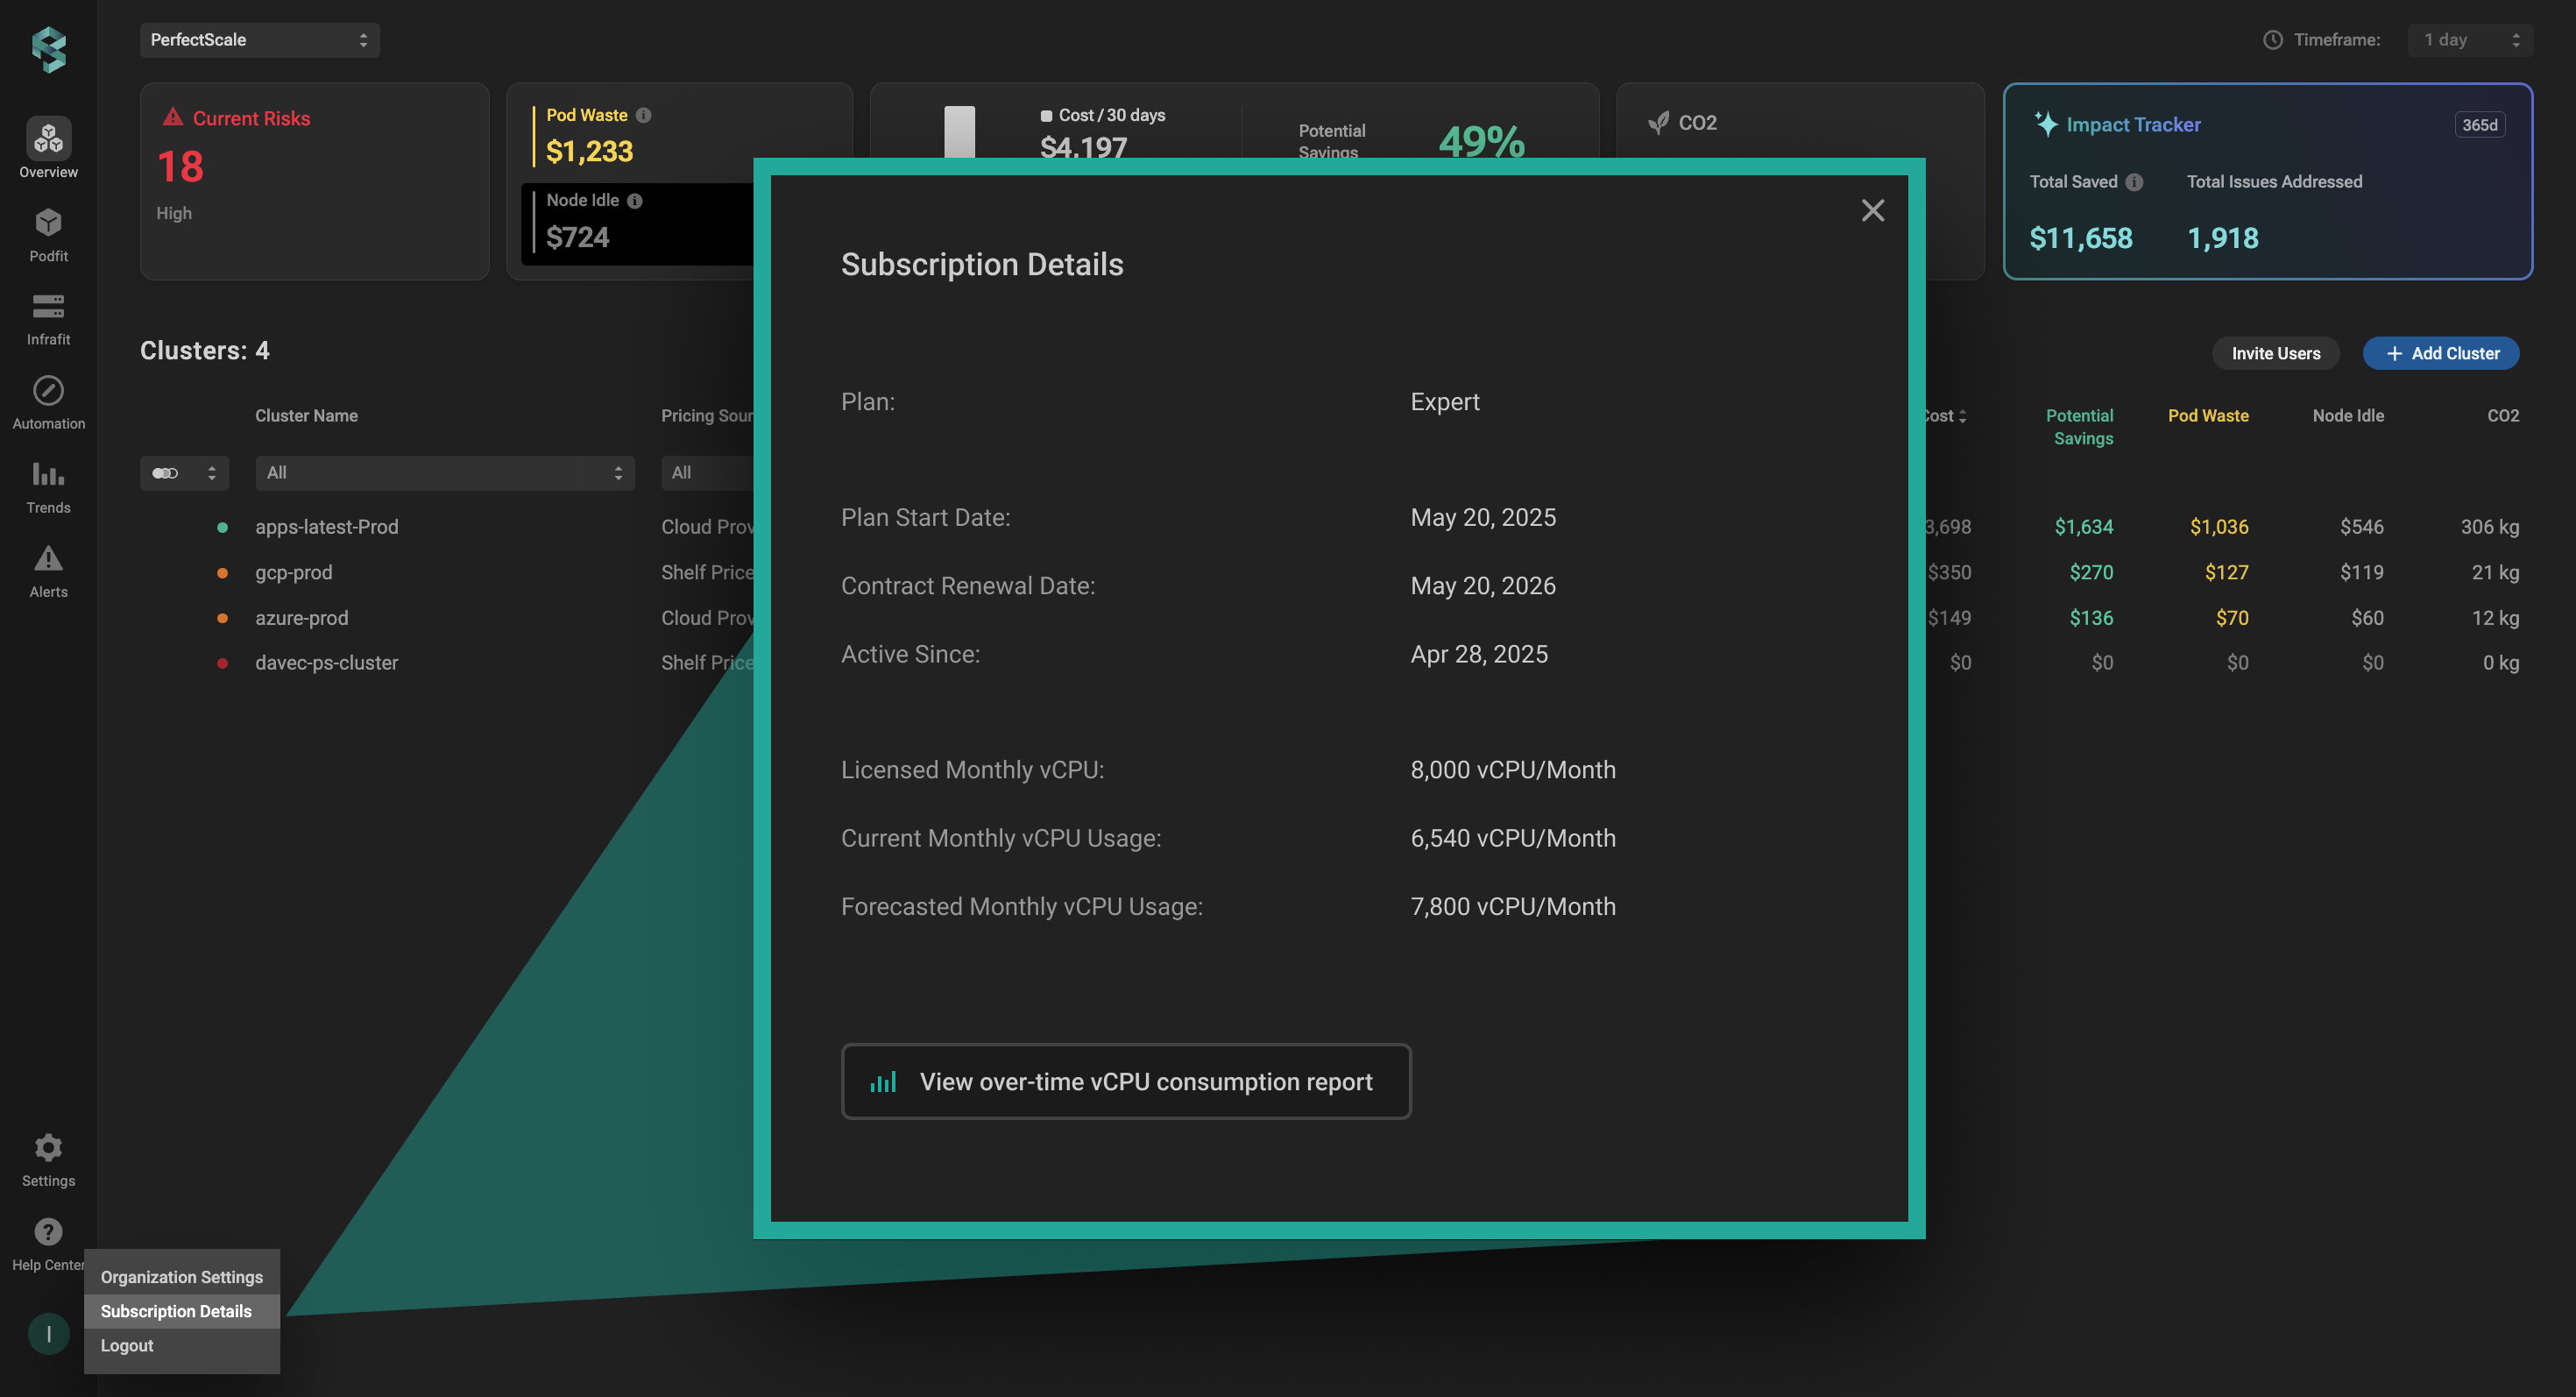
Task: Click Pod Waste info icon
Action: coord(644,115)
